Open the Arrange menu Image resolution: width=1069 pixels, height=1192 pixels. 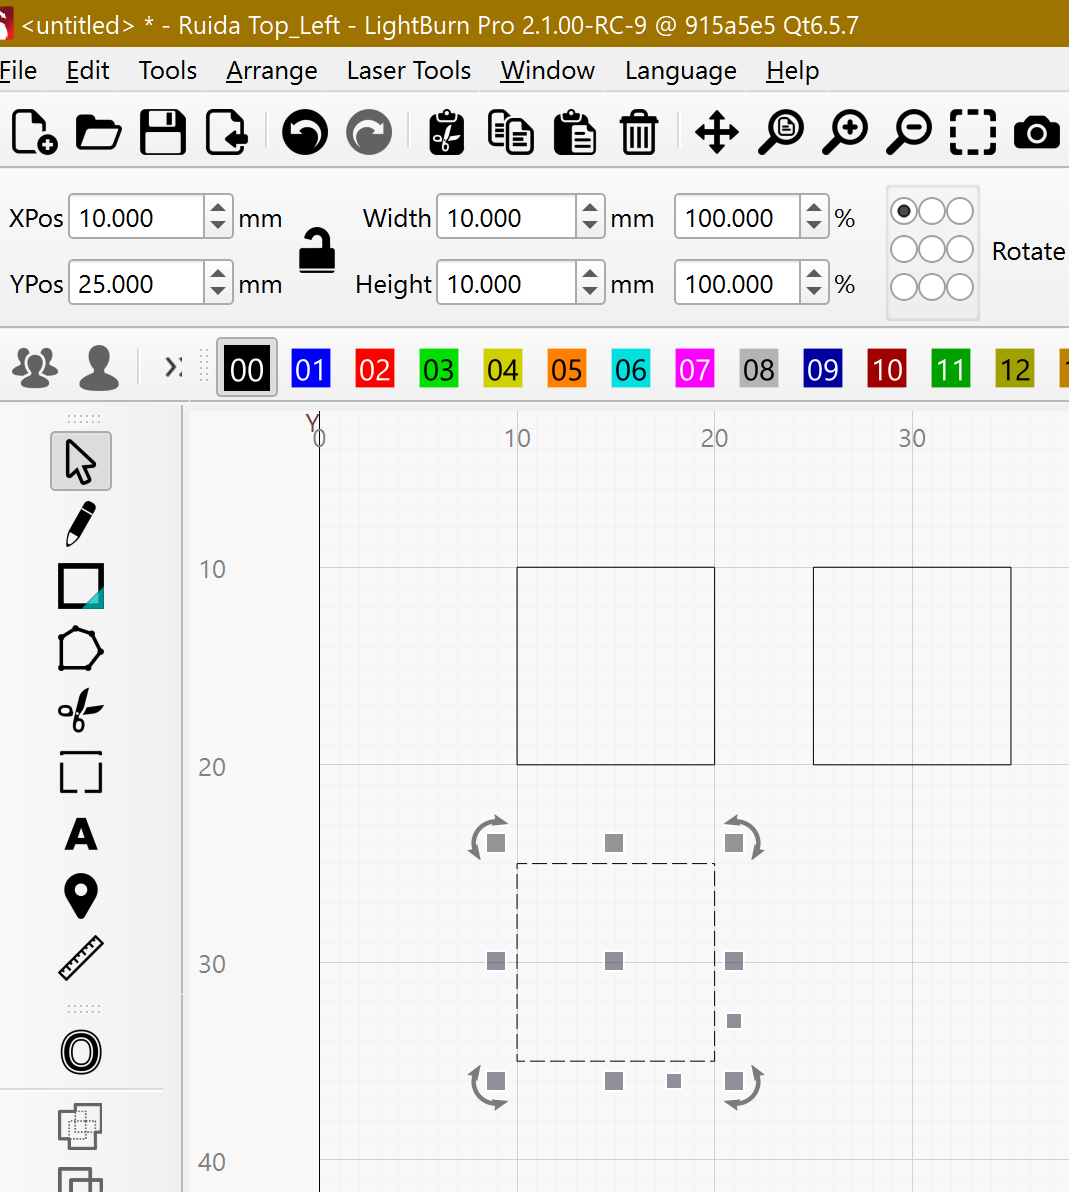[271, 71]
